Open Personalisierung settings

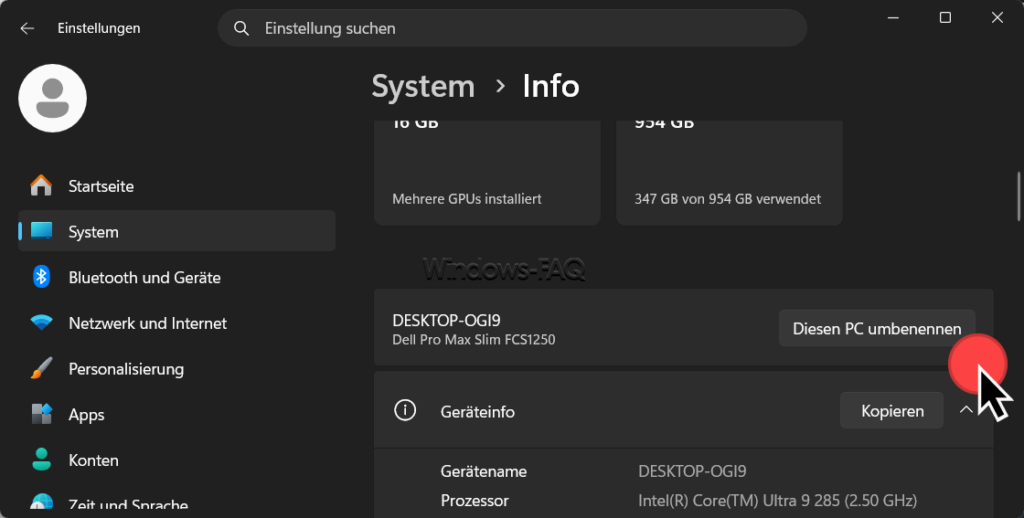(177, 368)
